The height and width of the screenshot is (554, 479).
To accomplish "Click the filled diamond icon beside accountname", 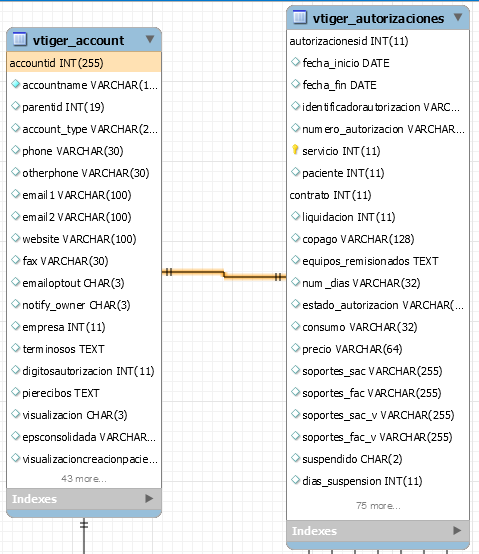I will tap(15, 84).
